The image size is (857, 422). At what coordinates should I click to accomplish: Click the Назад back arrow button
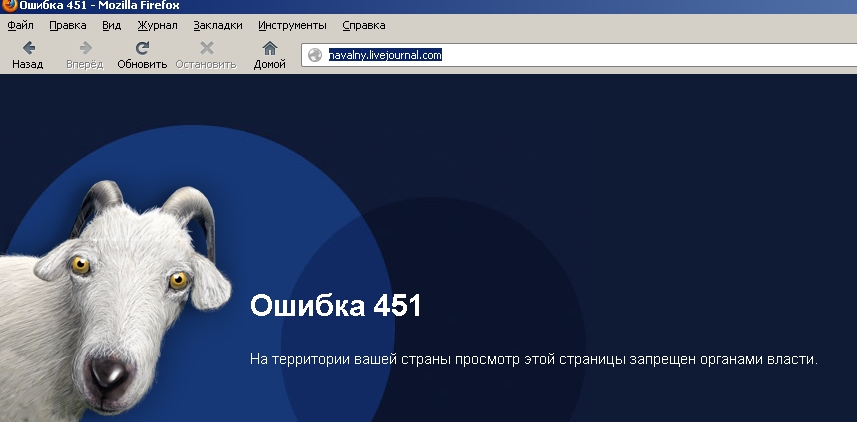(x=28, y=55)
